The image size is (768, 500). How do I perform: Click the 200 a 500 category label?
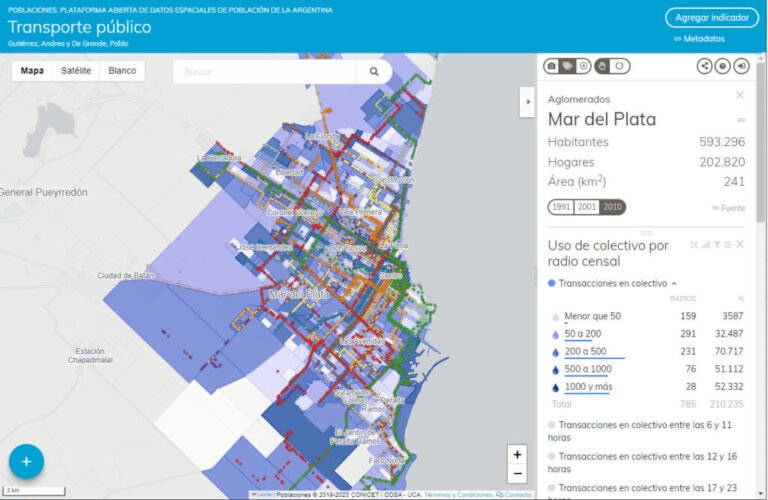click(585, 351)
